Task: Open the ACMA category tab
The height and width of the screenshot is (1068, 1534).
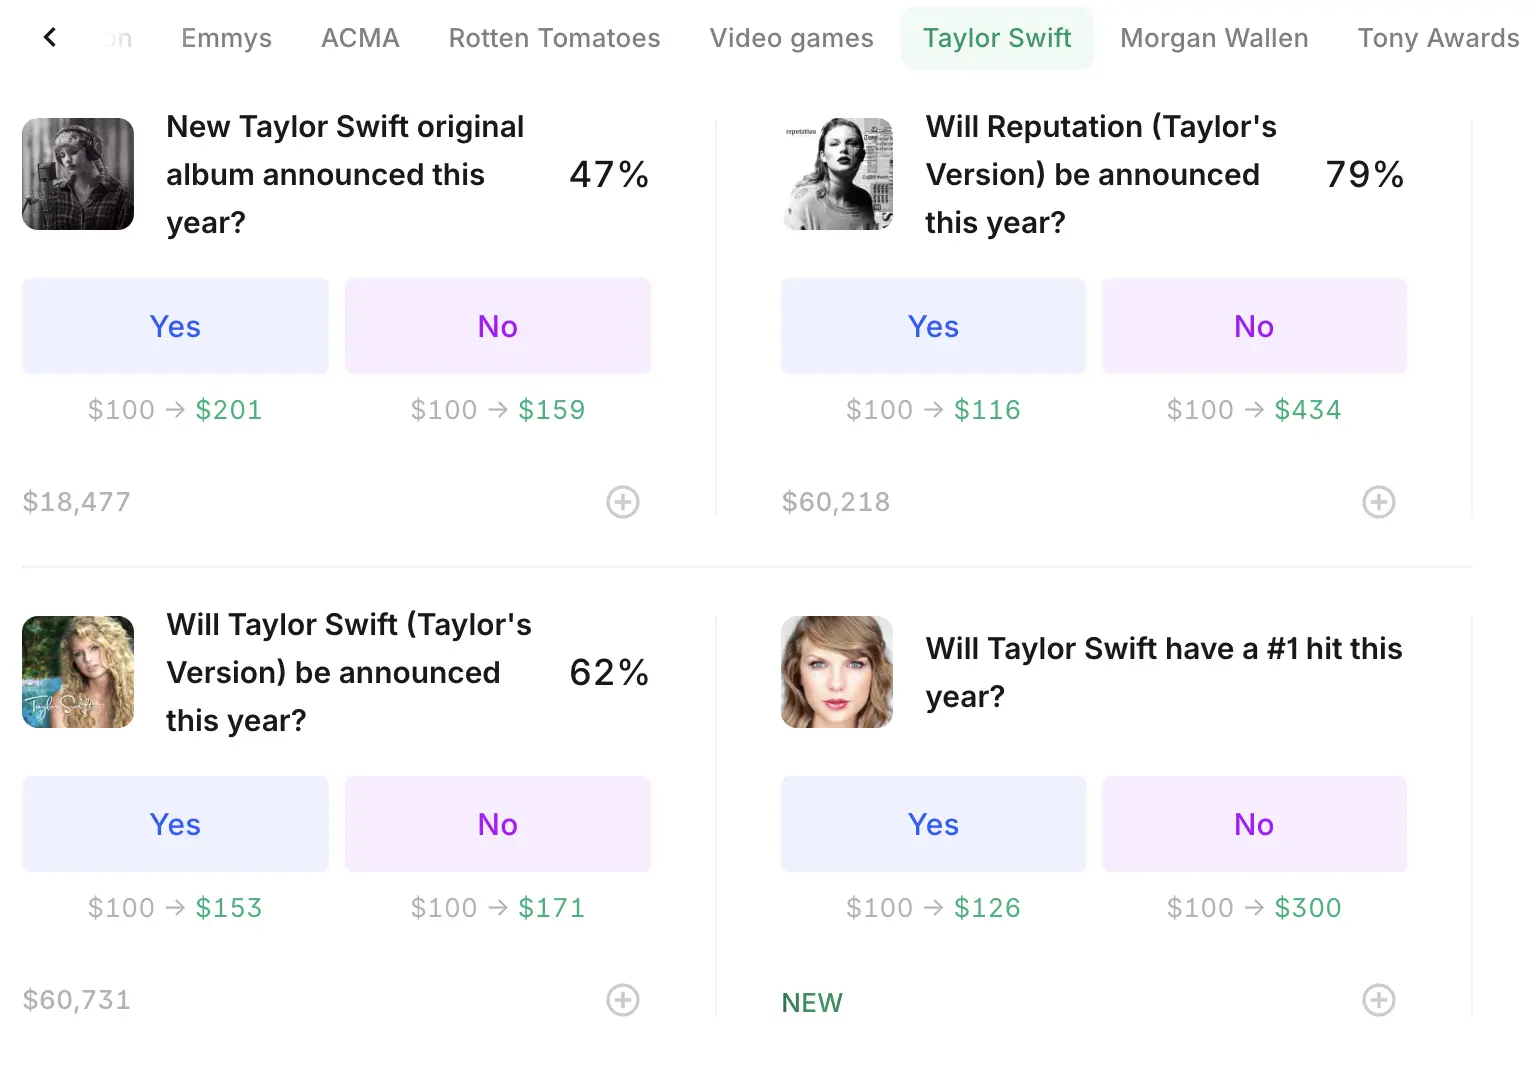Action: [360, 37]
